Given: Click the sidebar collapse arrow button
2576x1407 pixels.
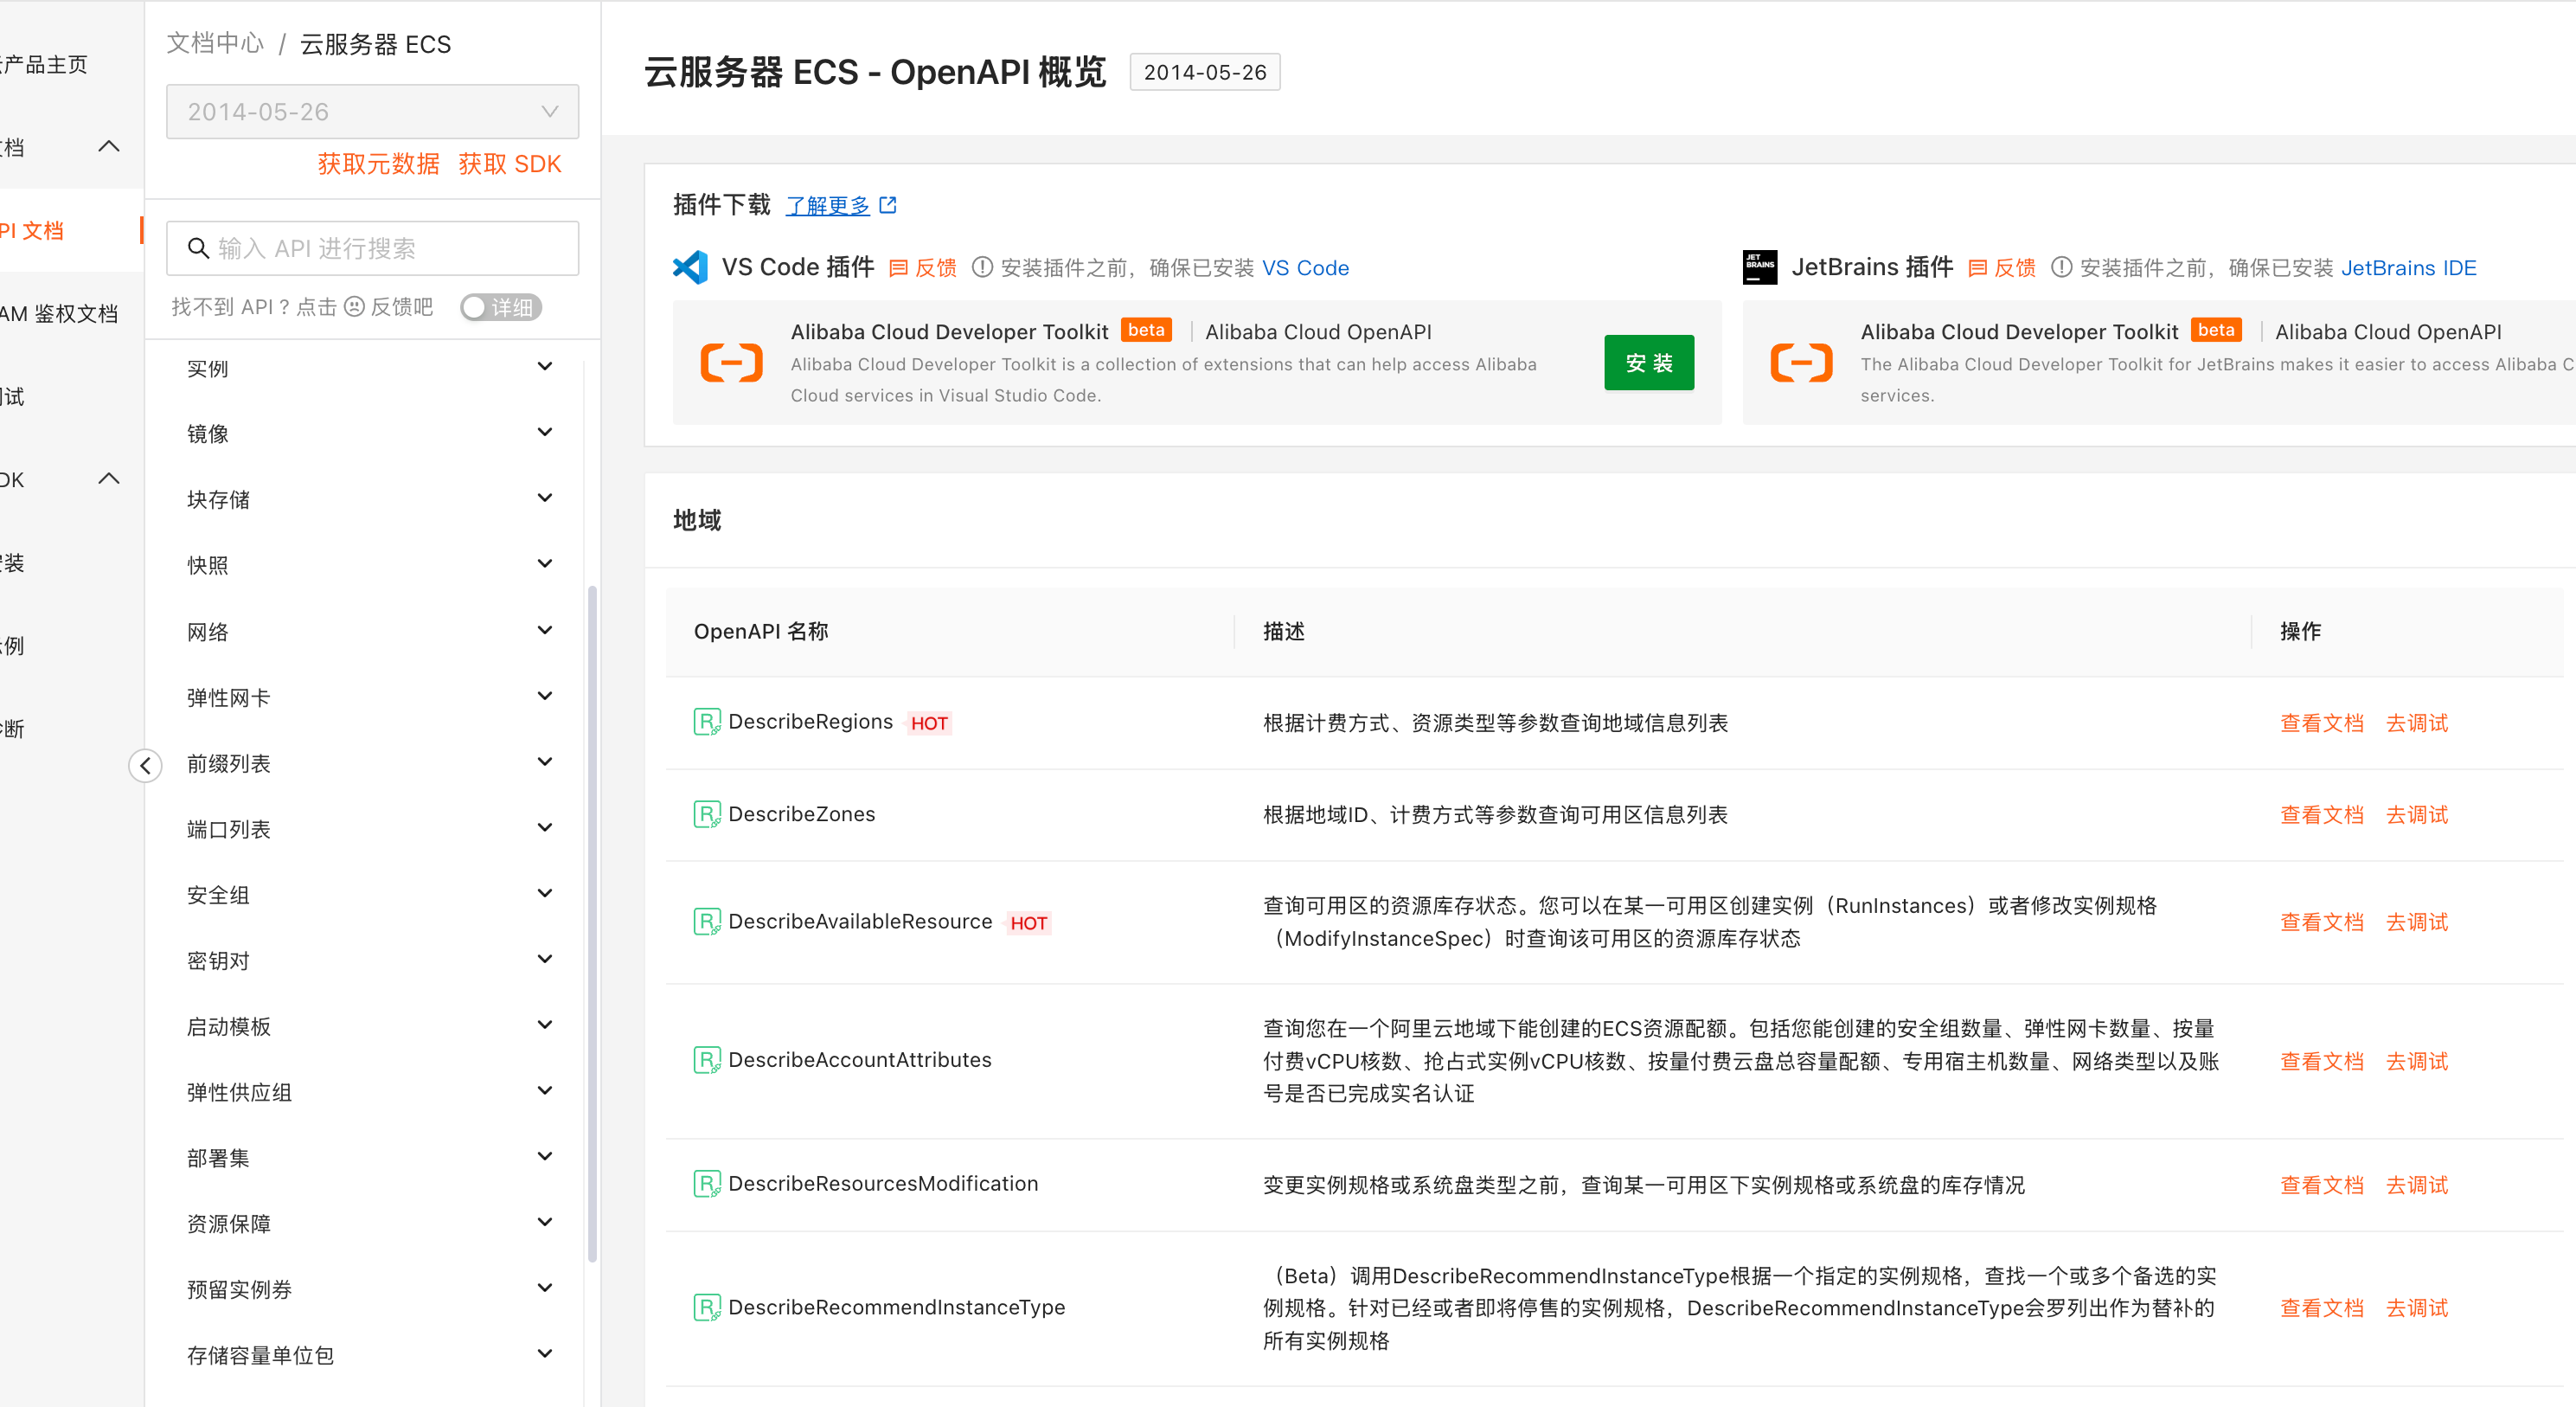Looking at the screenshot, I should [146, 766].
